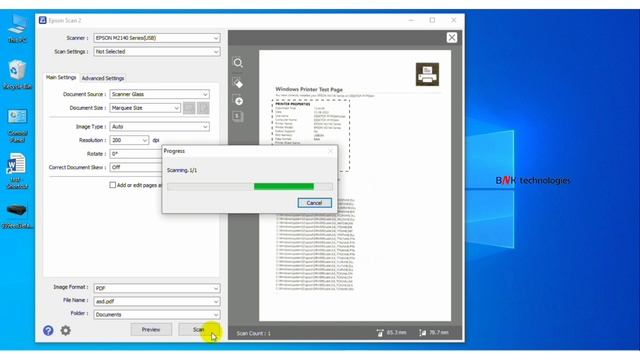This screenshot has width=640, height=360.
Task: Open the Scanner dropdown showing EPSON M2140
Action: coord(157,38)
